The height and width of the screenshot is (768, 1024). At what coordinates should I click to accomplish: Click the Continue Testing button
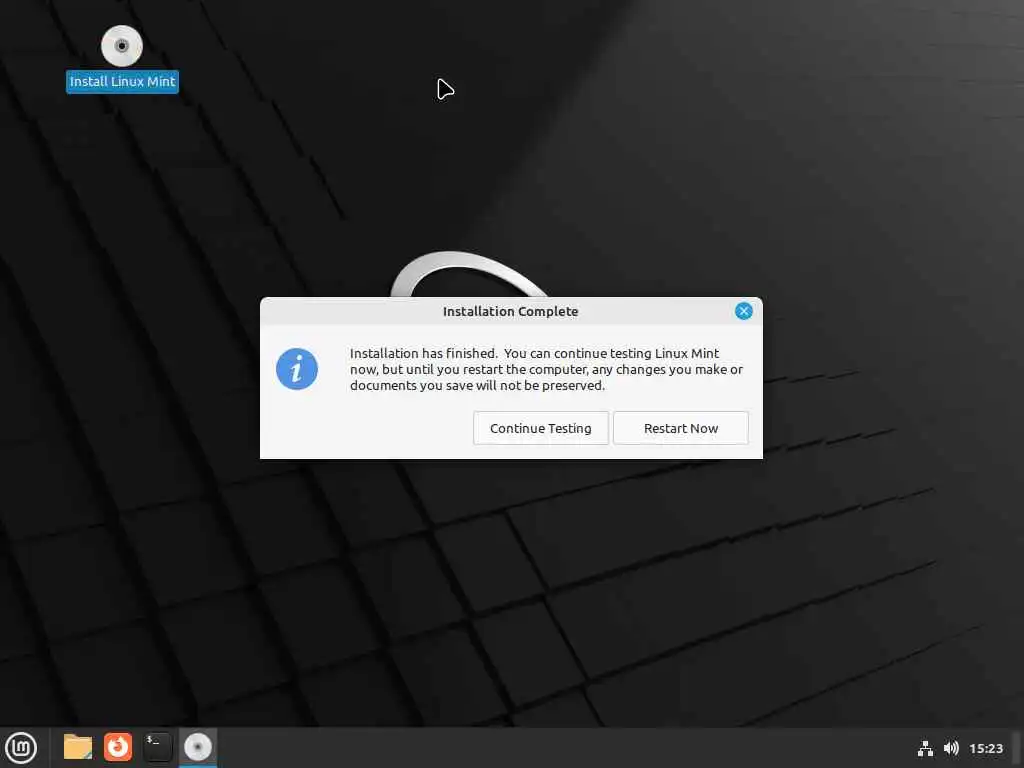[x=541, y=428]
